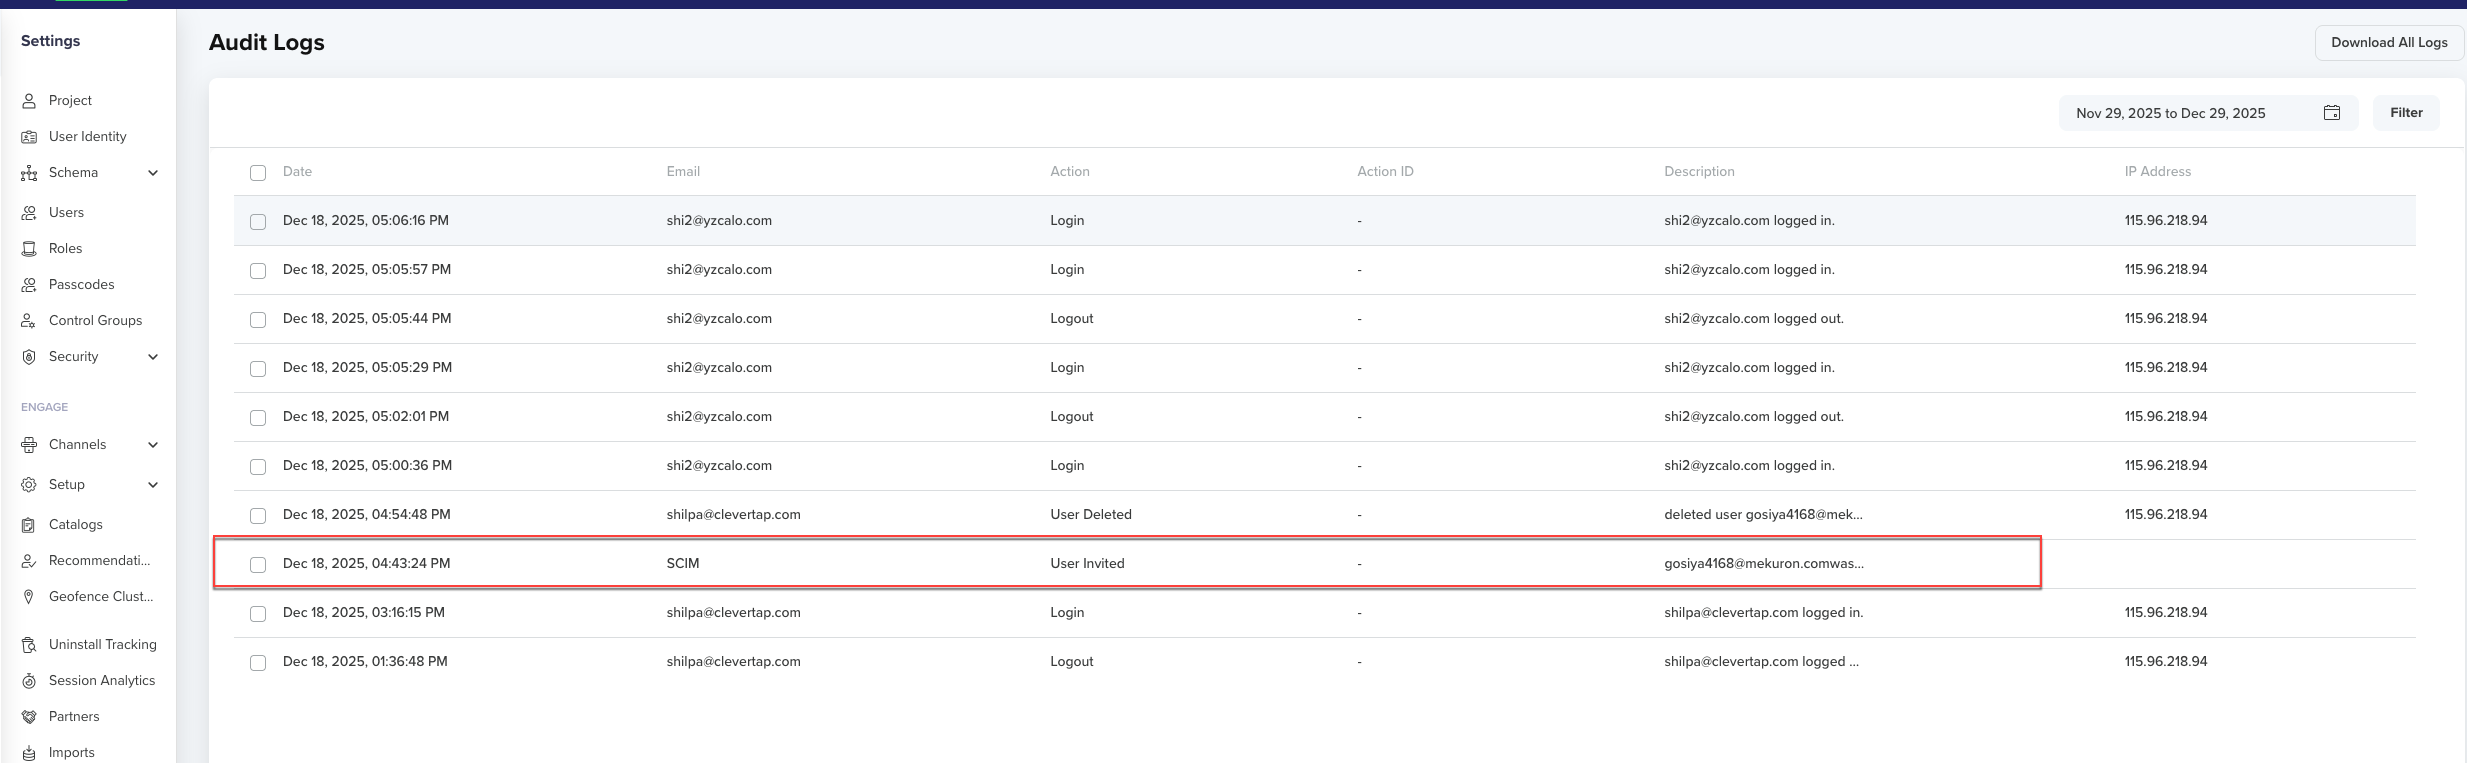The image size is (2467, 763).
Task: Open Session Analytics link
Action: [x=102, y=681]
